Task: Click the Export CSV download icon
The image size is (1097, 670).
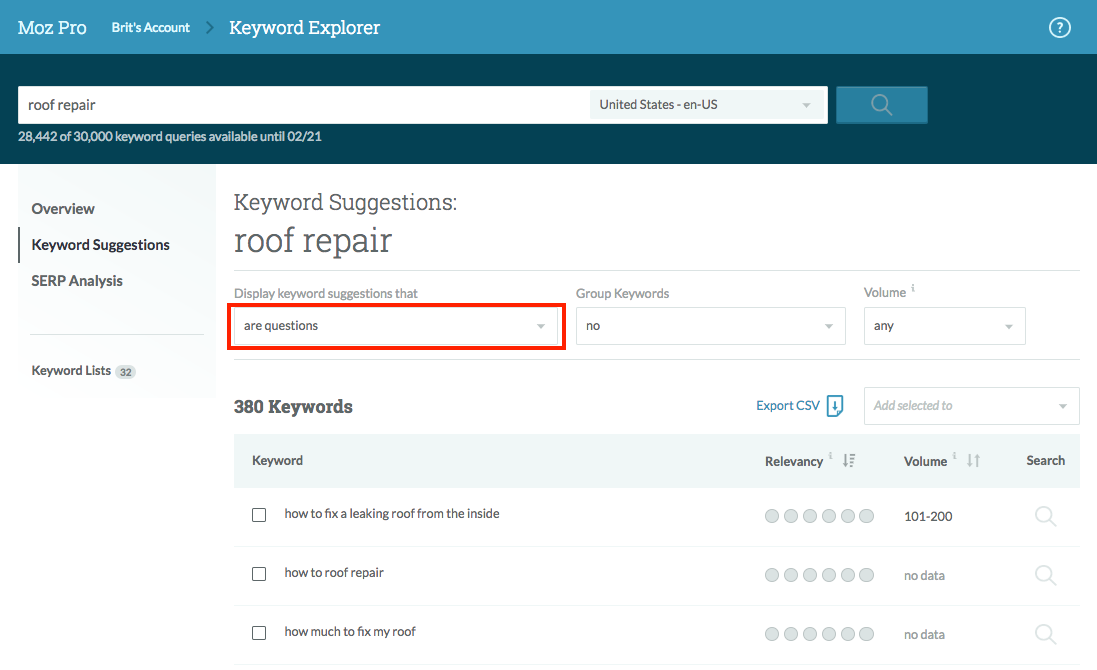Action: [x=835, y=406]
